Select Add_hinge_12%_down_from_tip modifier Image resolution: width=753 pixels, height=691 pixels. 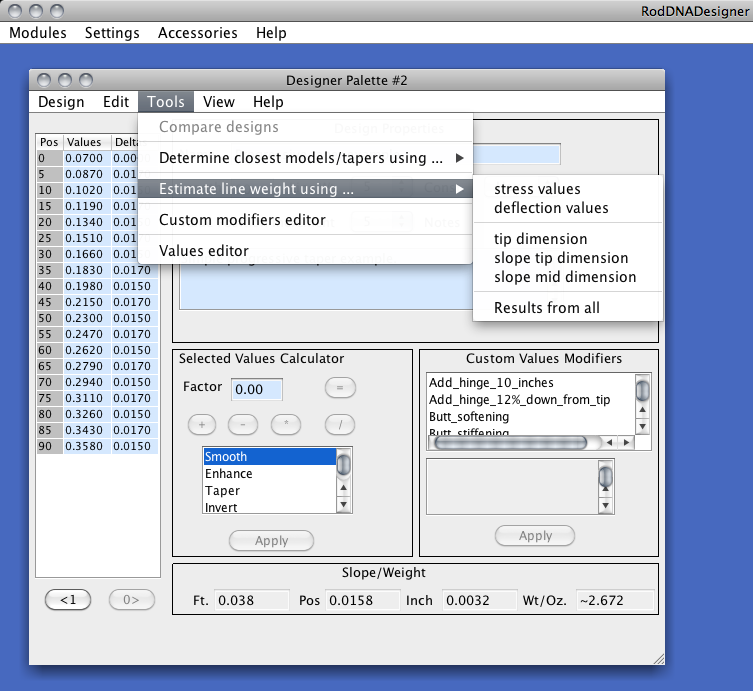pos(519,400)
